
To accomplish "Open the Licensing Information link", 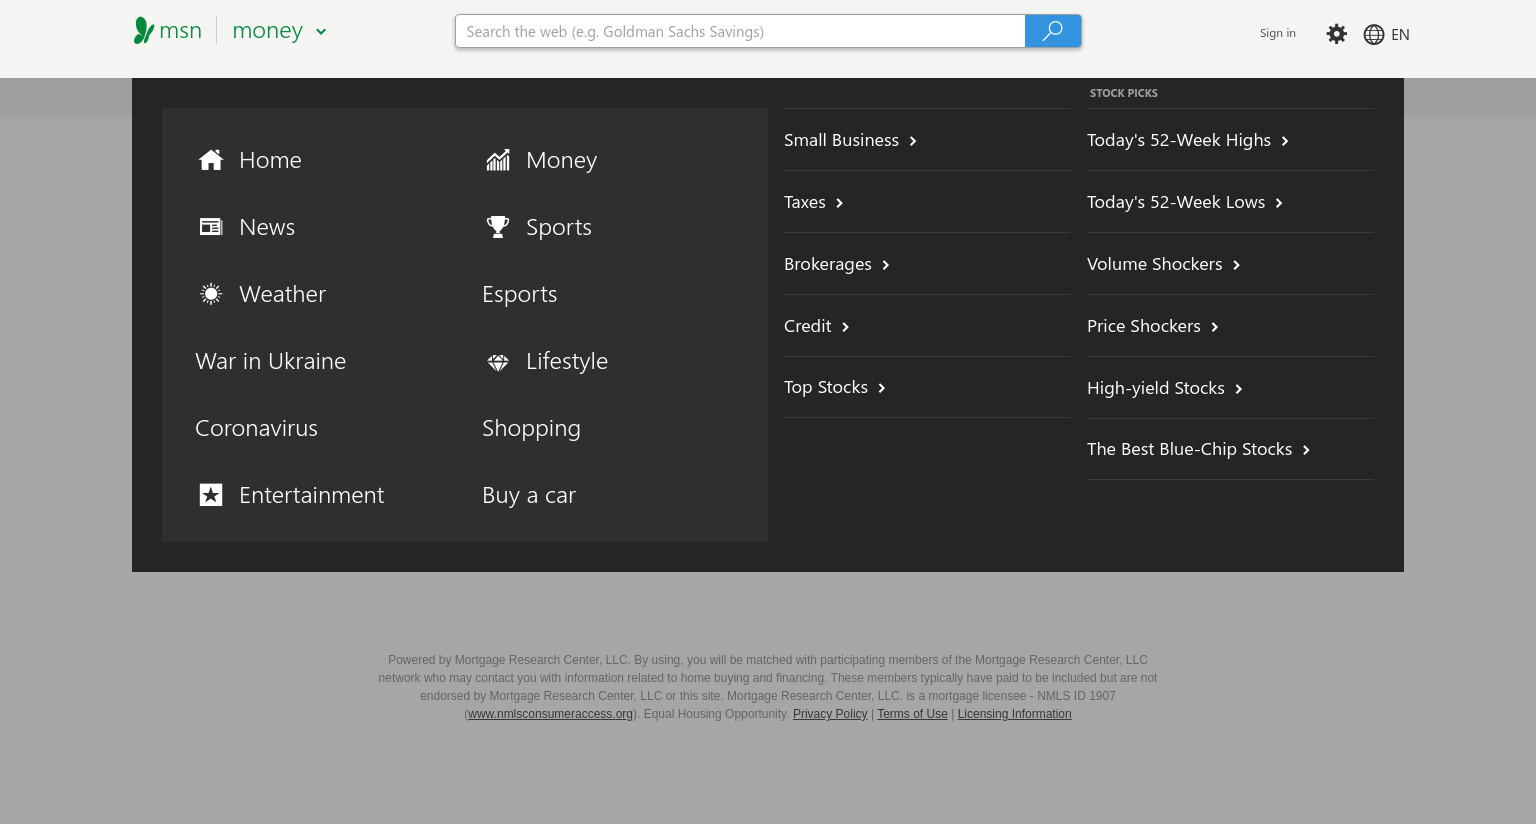I will point(1014,714).
